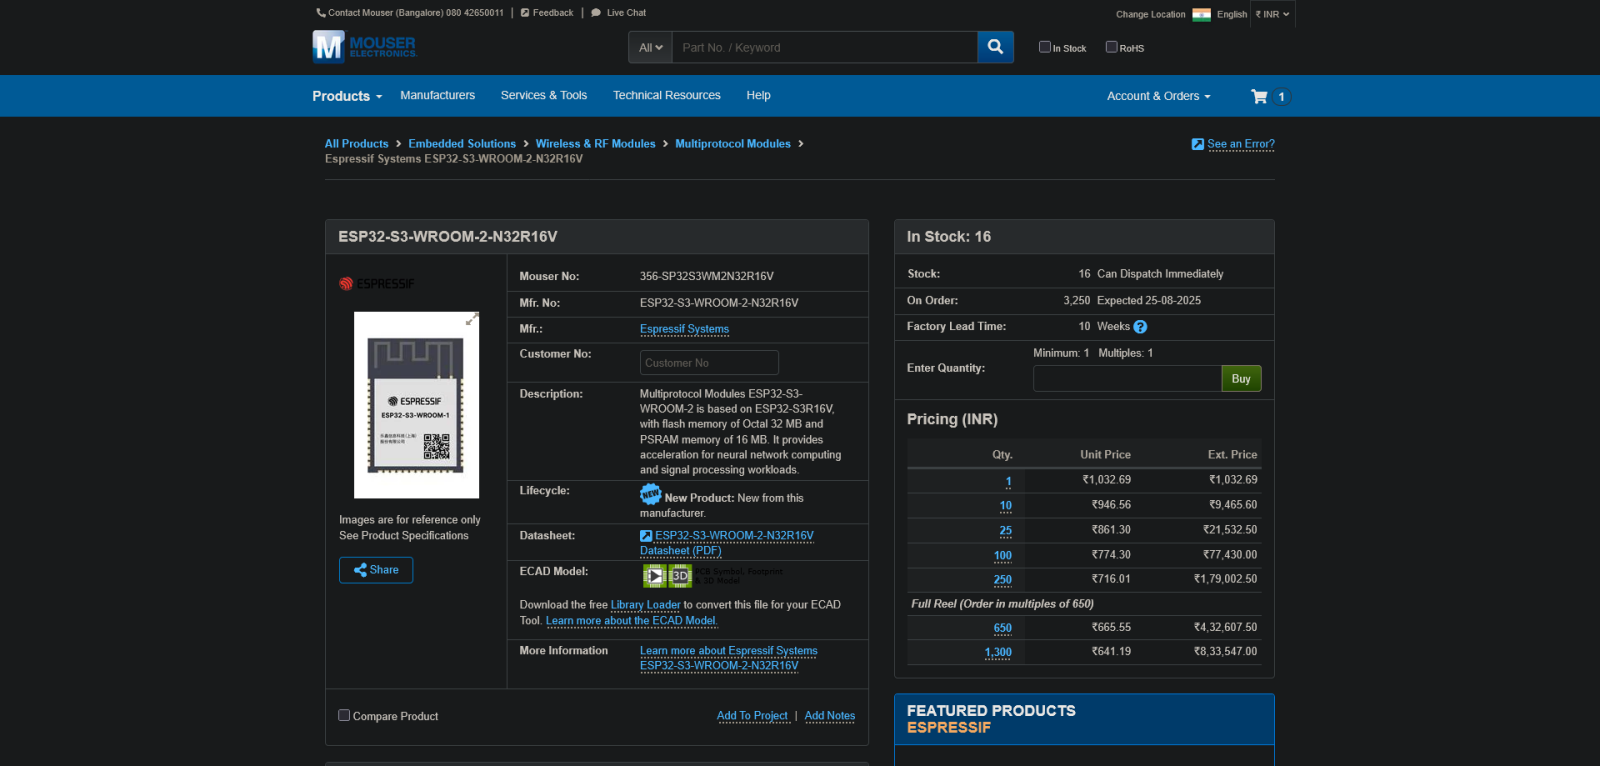Focus the Customer No input field
The width and height of the screenshot is (1600, 766).
click(709, 363)
